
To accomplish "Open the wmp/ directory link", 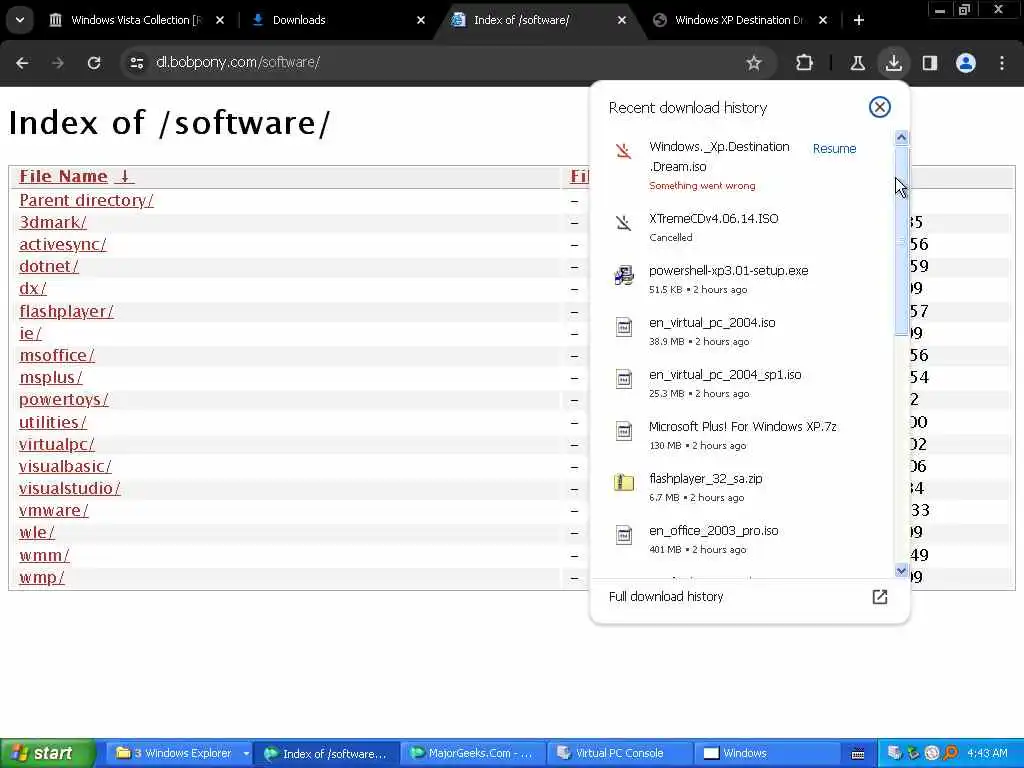I will (x=42, y=578).
